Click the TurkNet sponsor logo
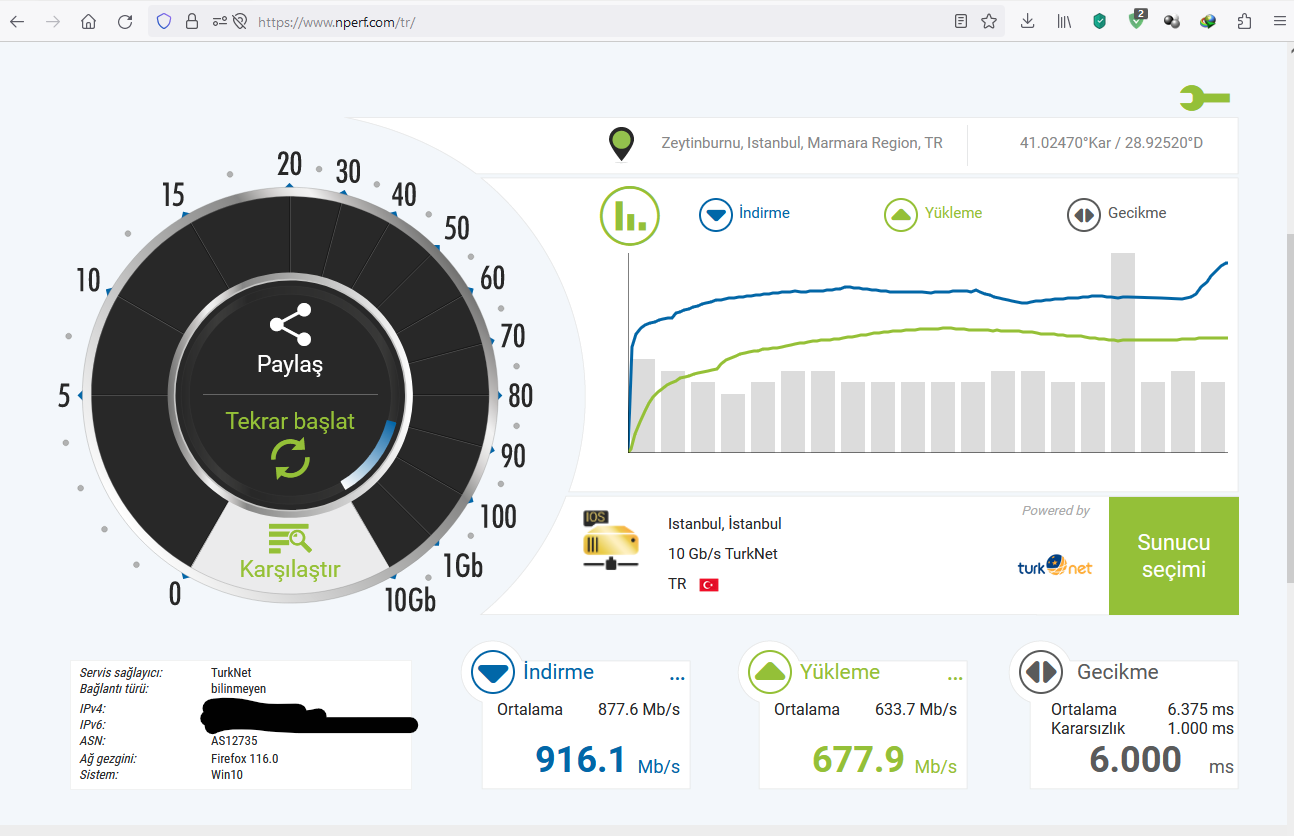 tap(1055, 566)
